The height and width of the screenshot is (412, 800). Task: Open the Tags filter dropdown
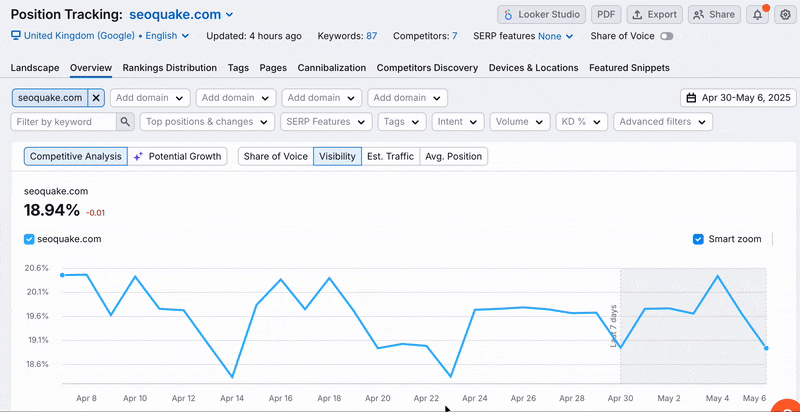point(402,122)
